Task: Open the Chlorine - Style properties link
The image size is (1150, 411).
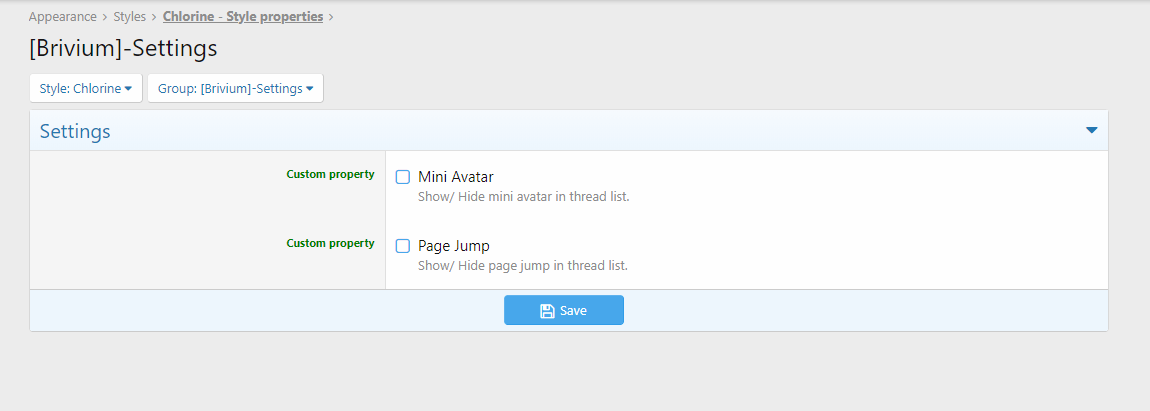Action: click(x=243, y=17)
